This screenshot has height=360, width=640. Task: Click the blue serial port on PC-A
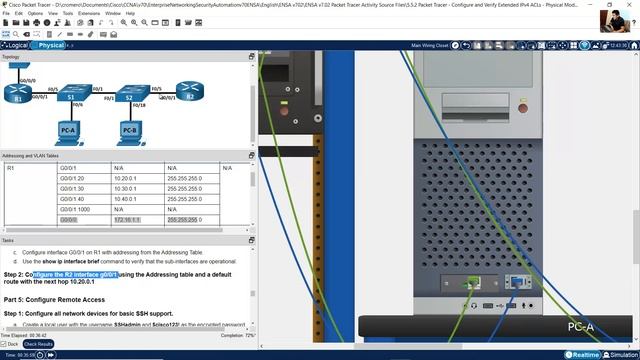(518, 282)
